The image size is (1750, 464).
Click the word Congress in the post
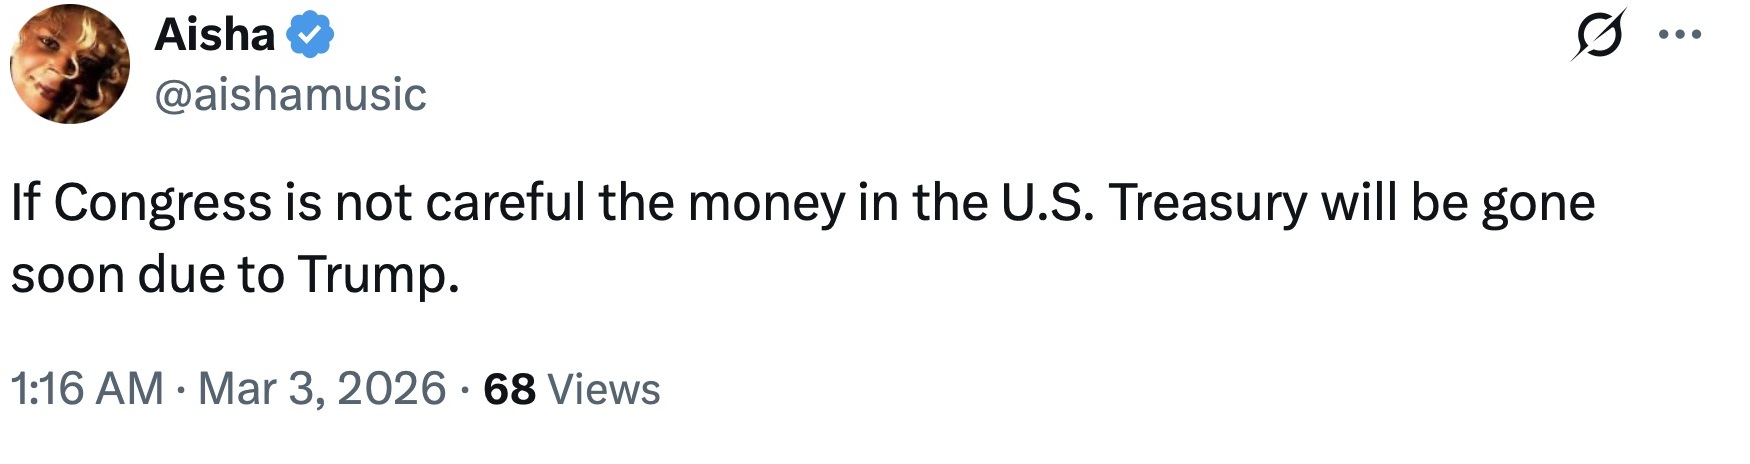click(162, 203)
